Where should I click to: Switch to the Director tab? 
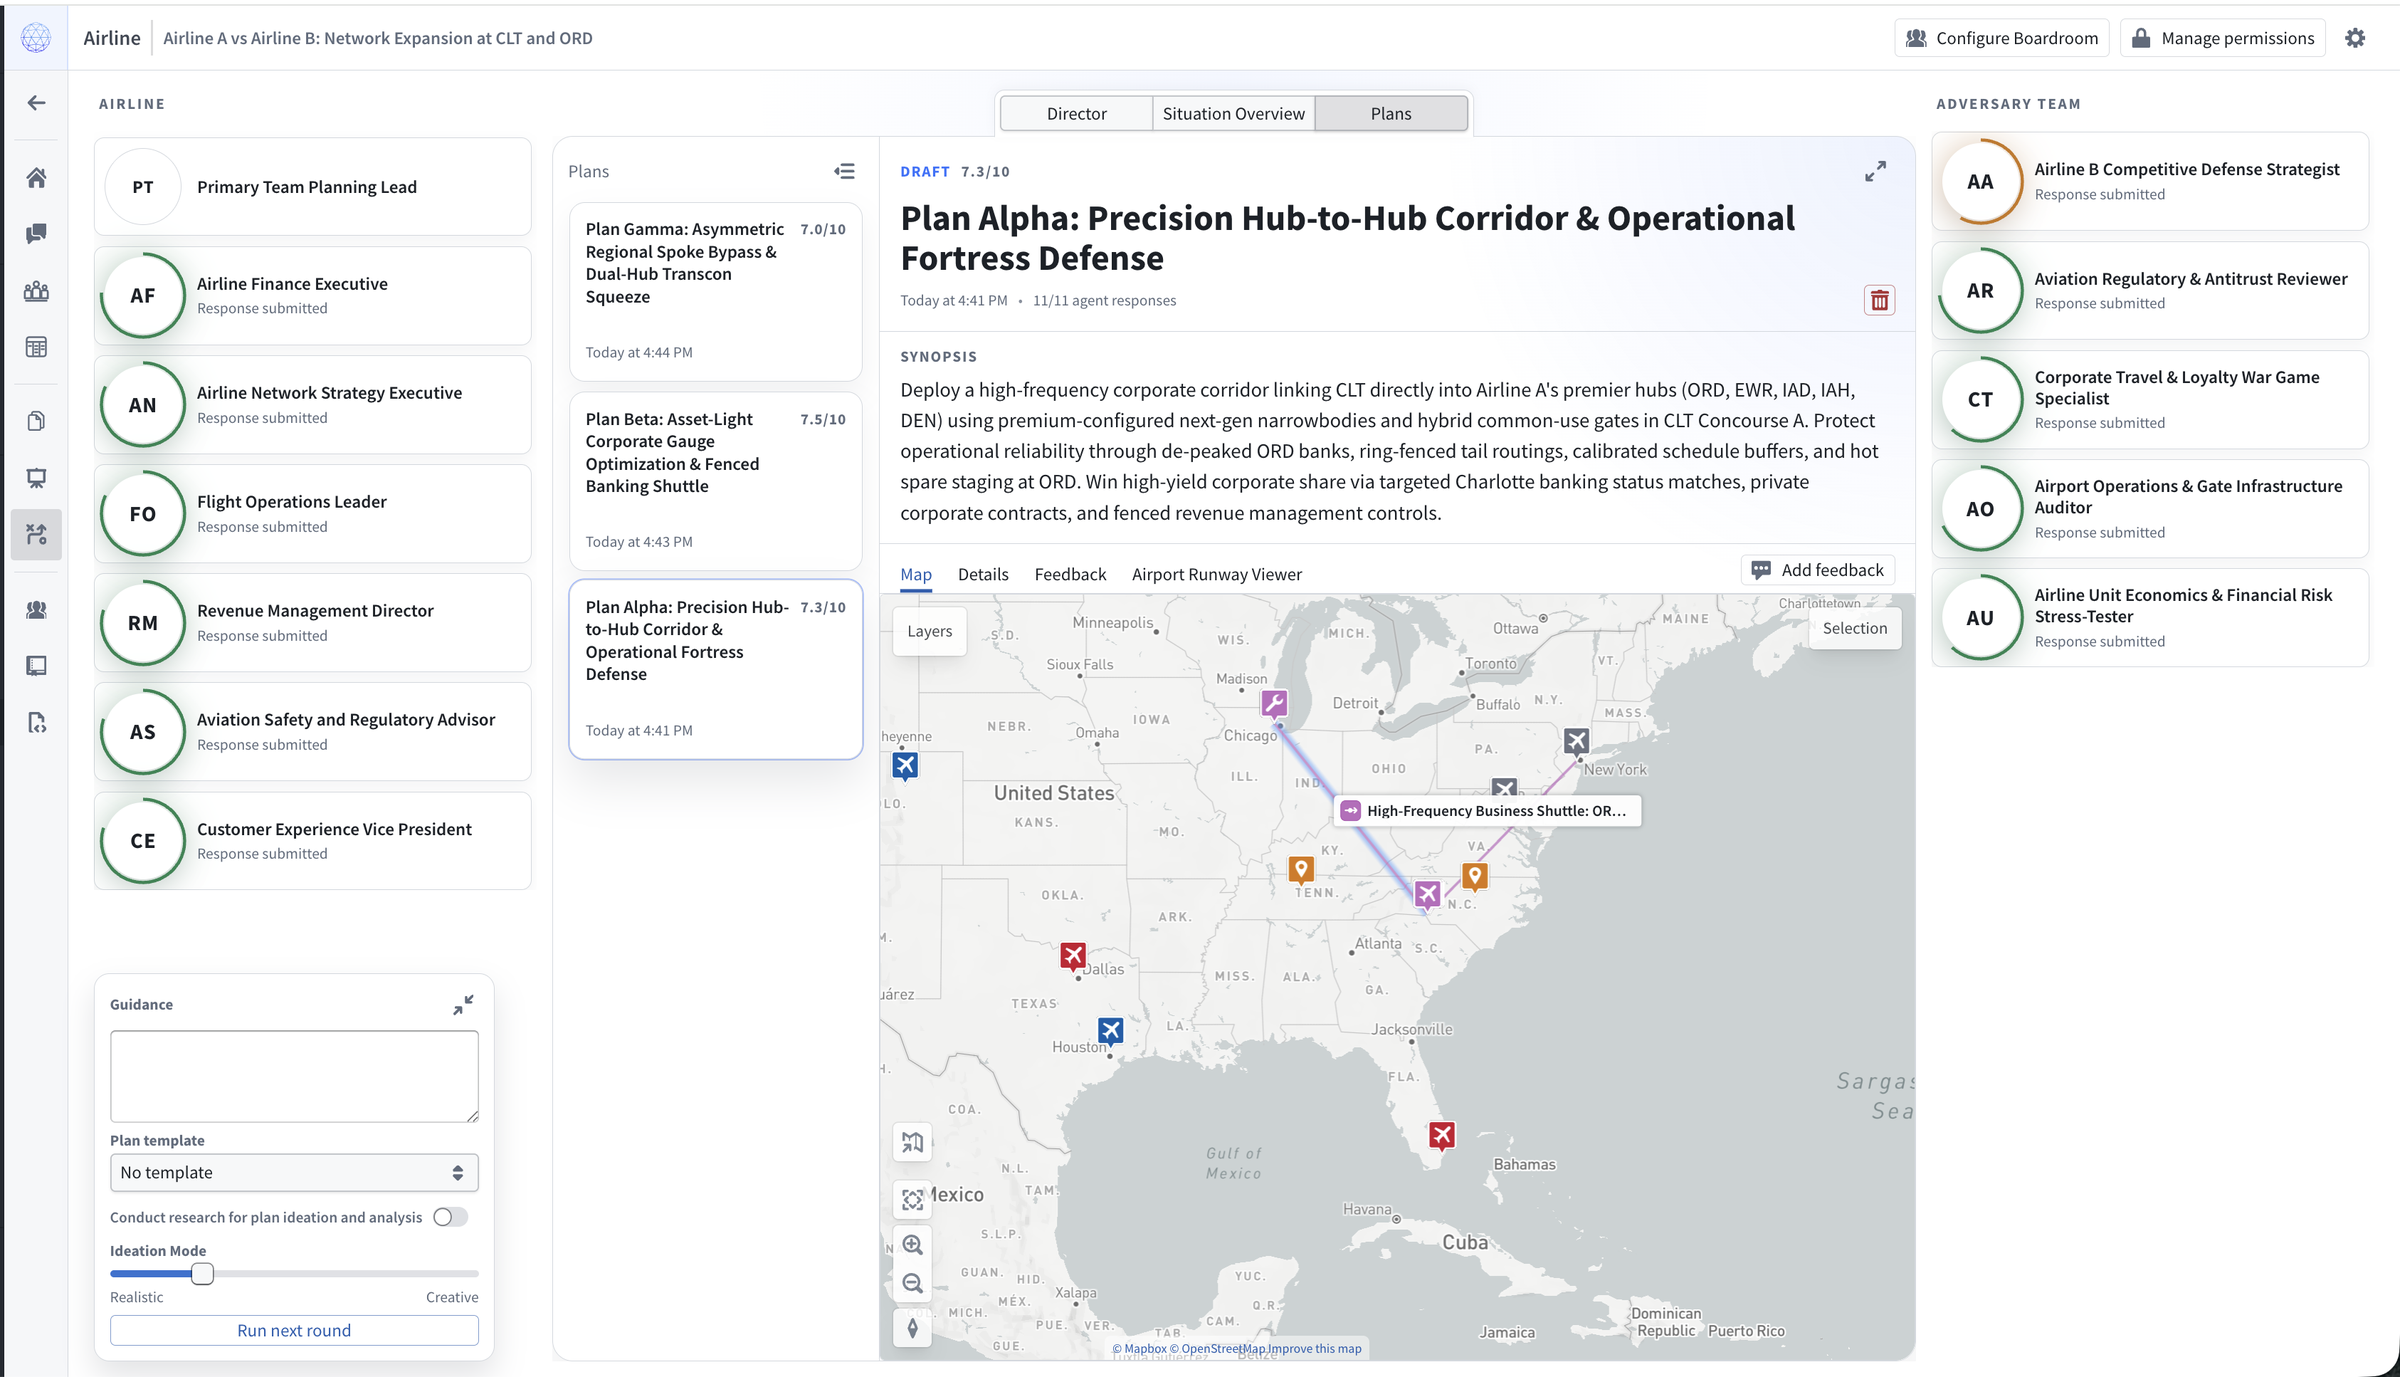(1076, 114)
